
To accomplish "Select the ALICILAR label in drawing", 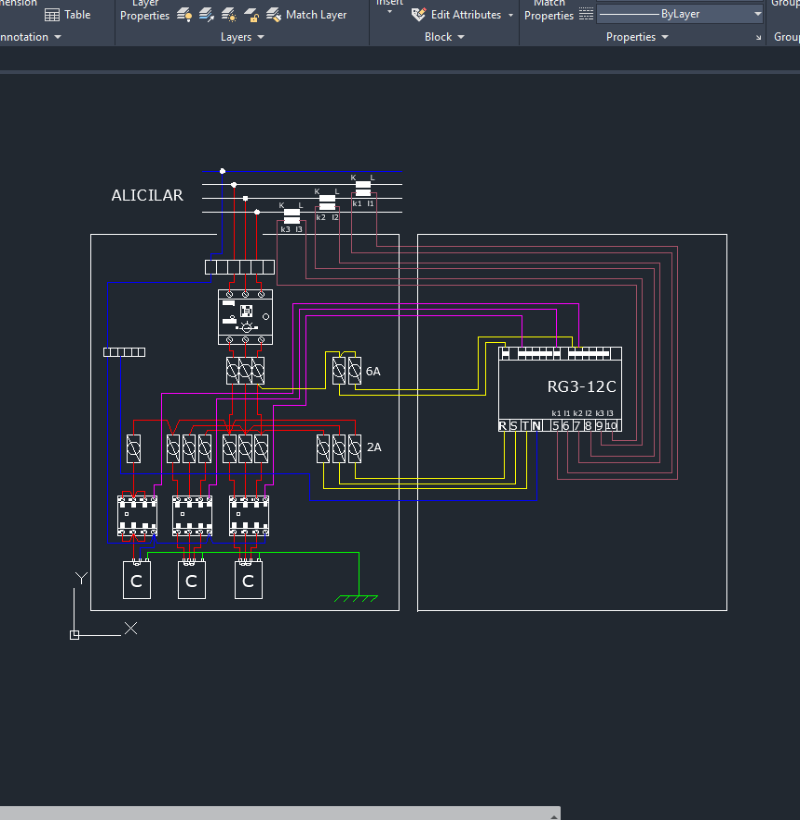I will click(x=147, y=196).
